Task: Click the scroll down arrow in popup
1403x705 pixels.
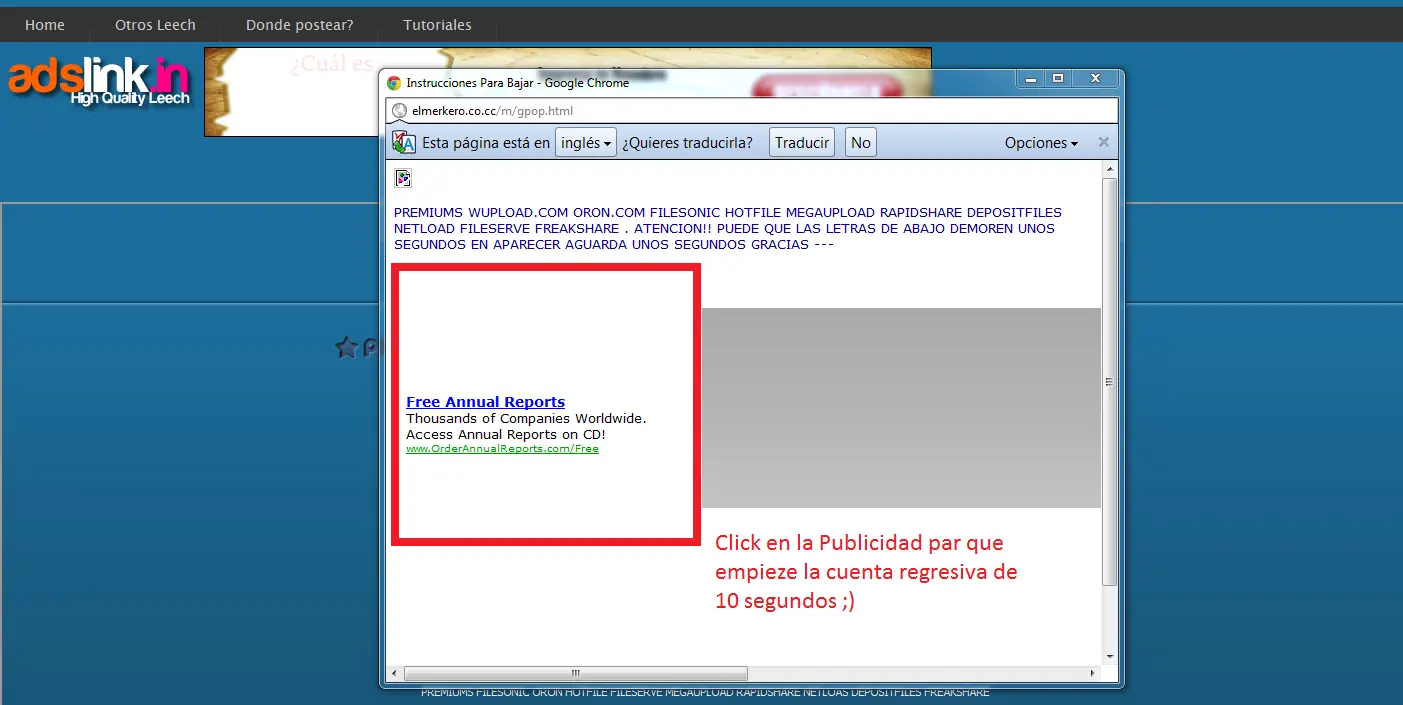Action: [1109, 657]
